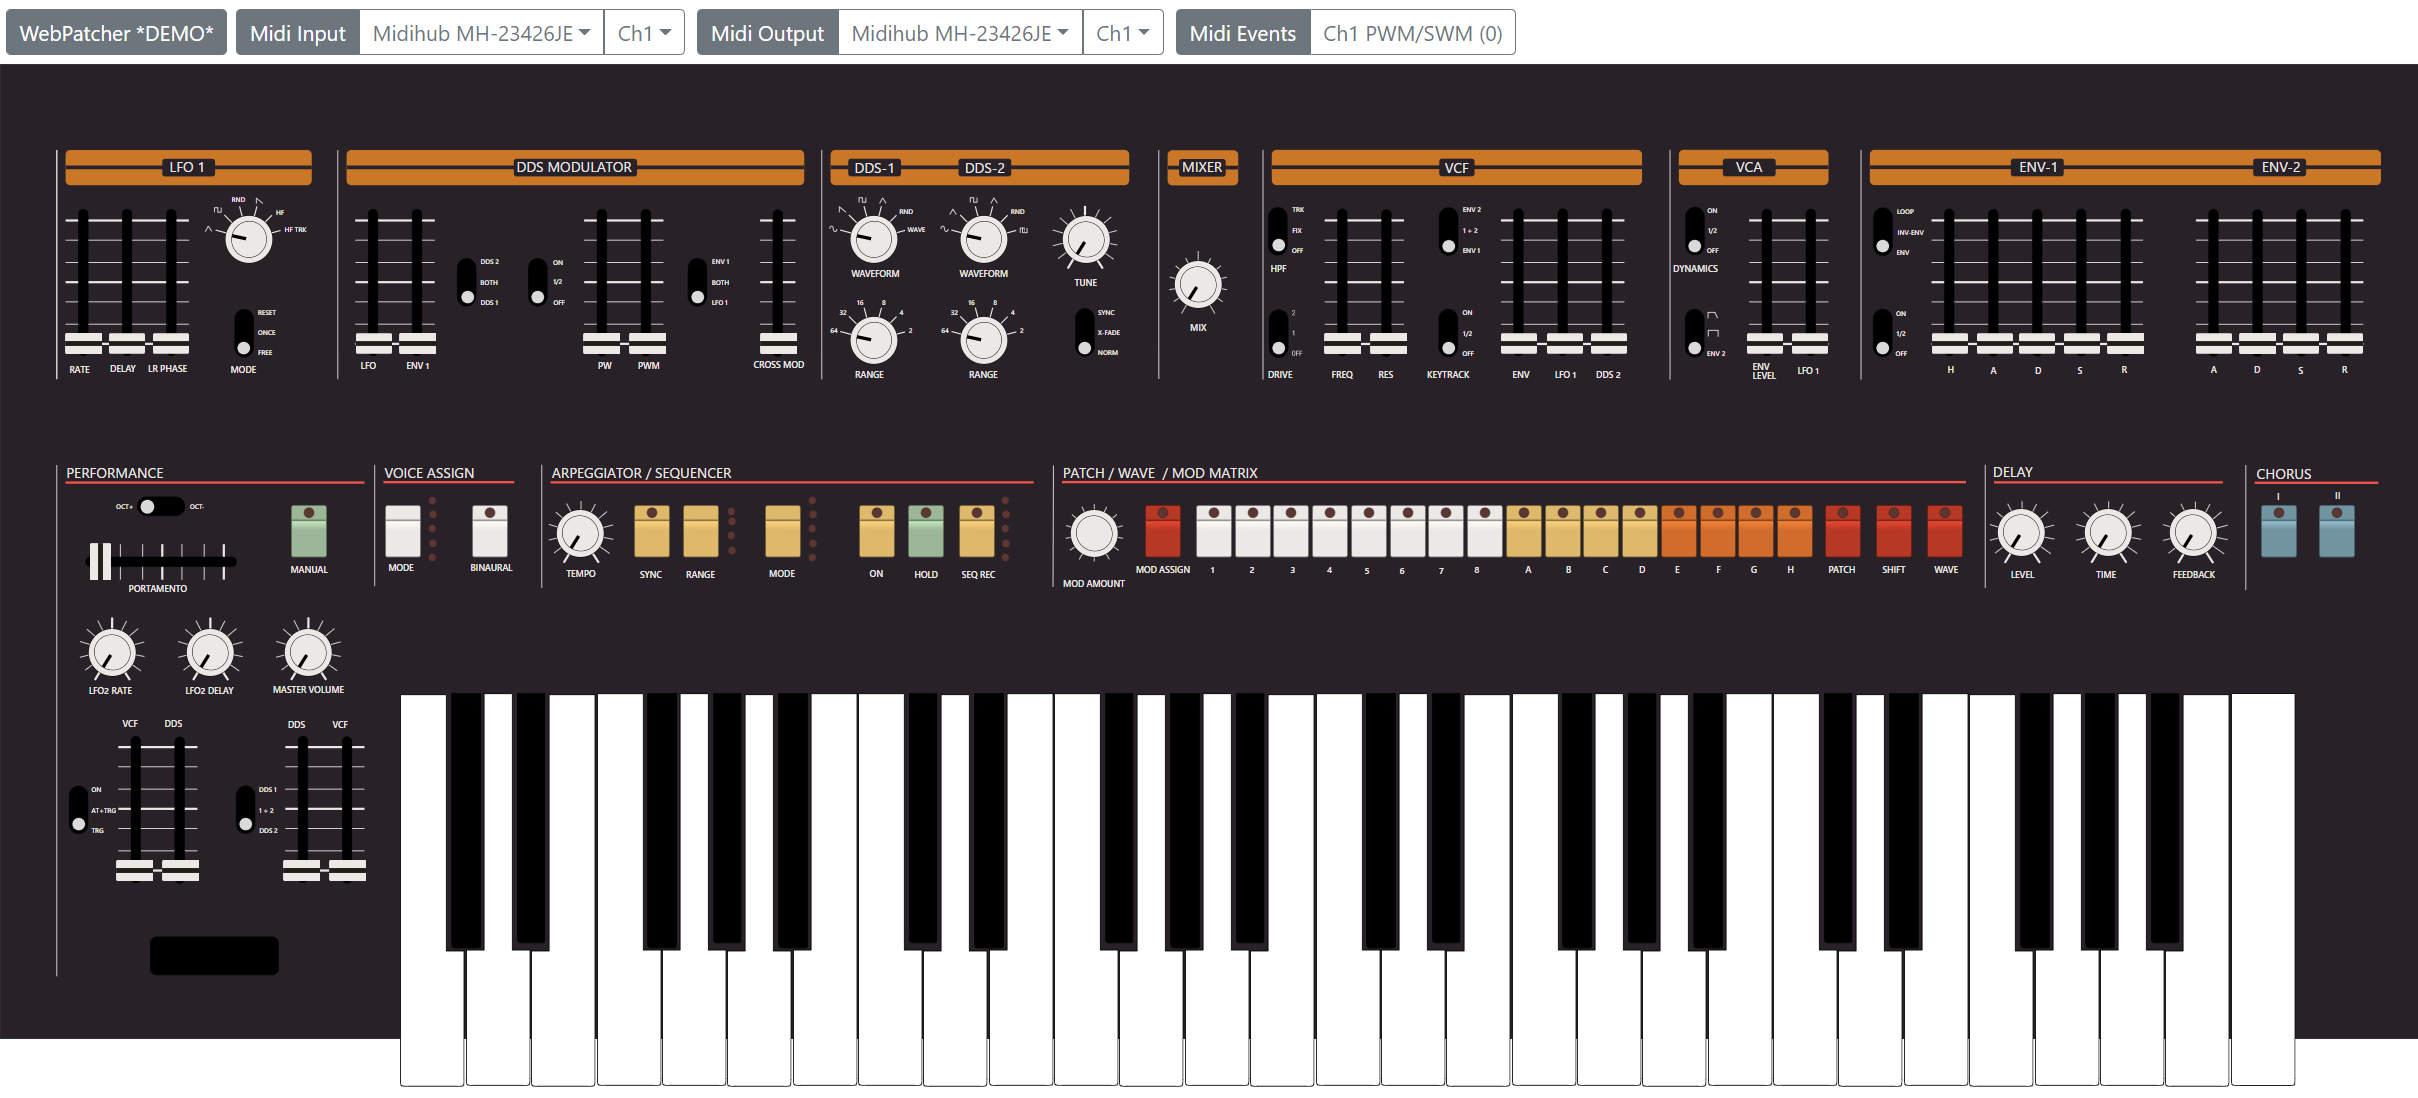The width and height of the screenshot is (2418, 1098).
Task: Click the WebPatcher *DEMO* label
Action: click(x=116, y=33)
